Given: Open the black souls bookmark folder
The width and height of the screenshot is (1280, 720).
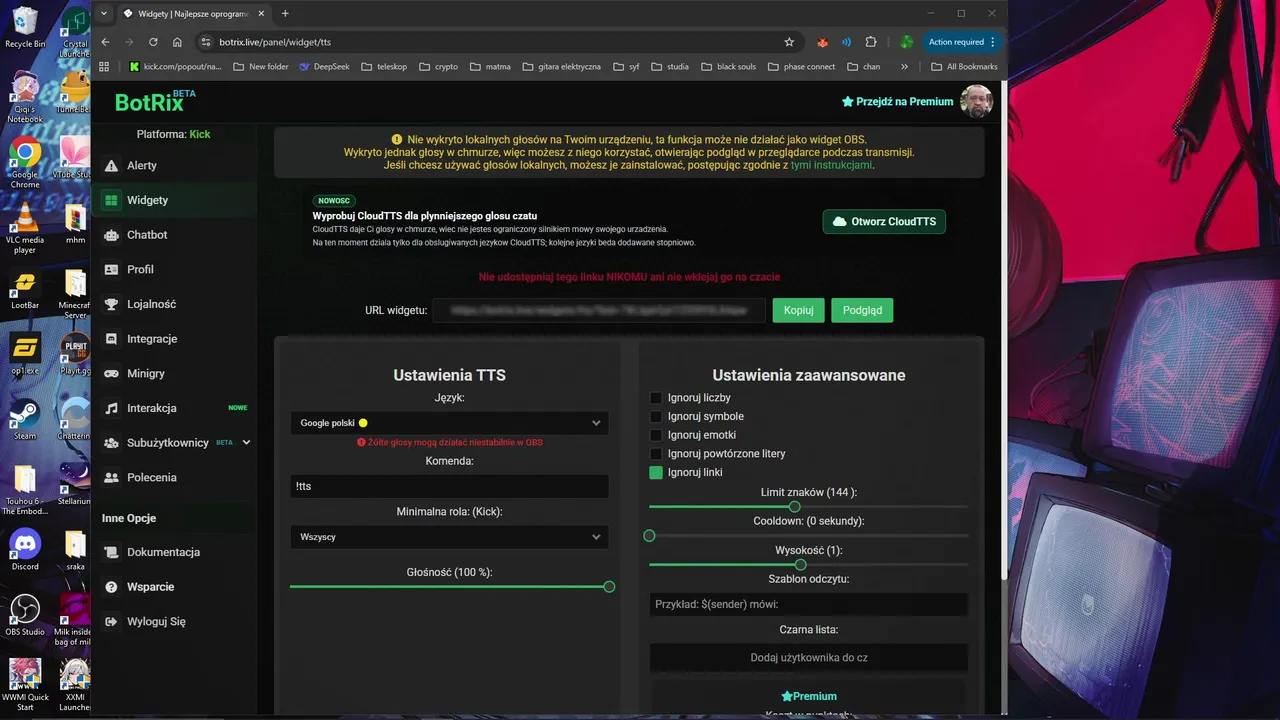Looking at the screenshot, I should [728, 67].
